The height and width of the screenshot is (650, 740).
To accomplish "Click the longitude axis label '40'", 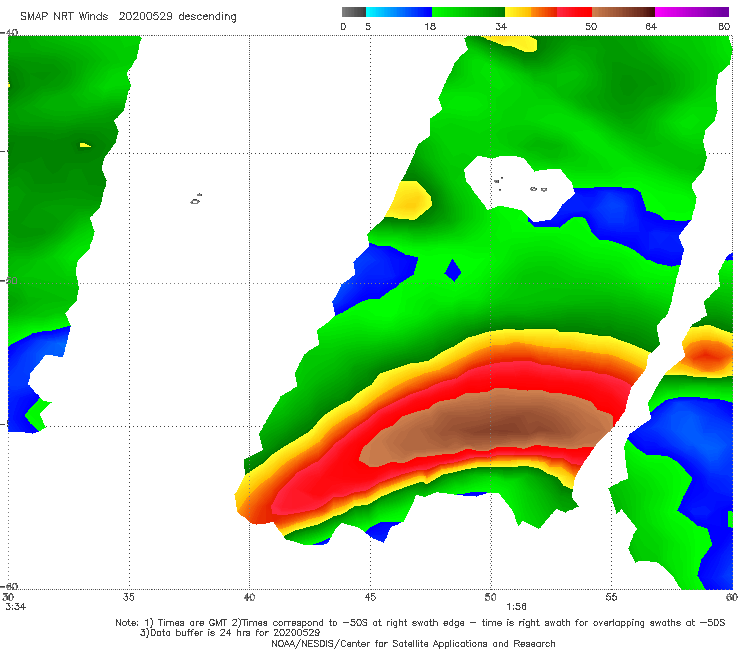I will (x=249, y=597).
